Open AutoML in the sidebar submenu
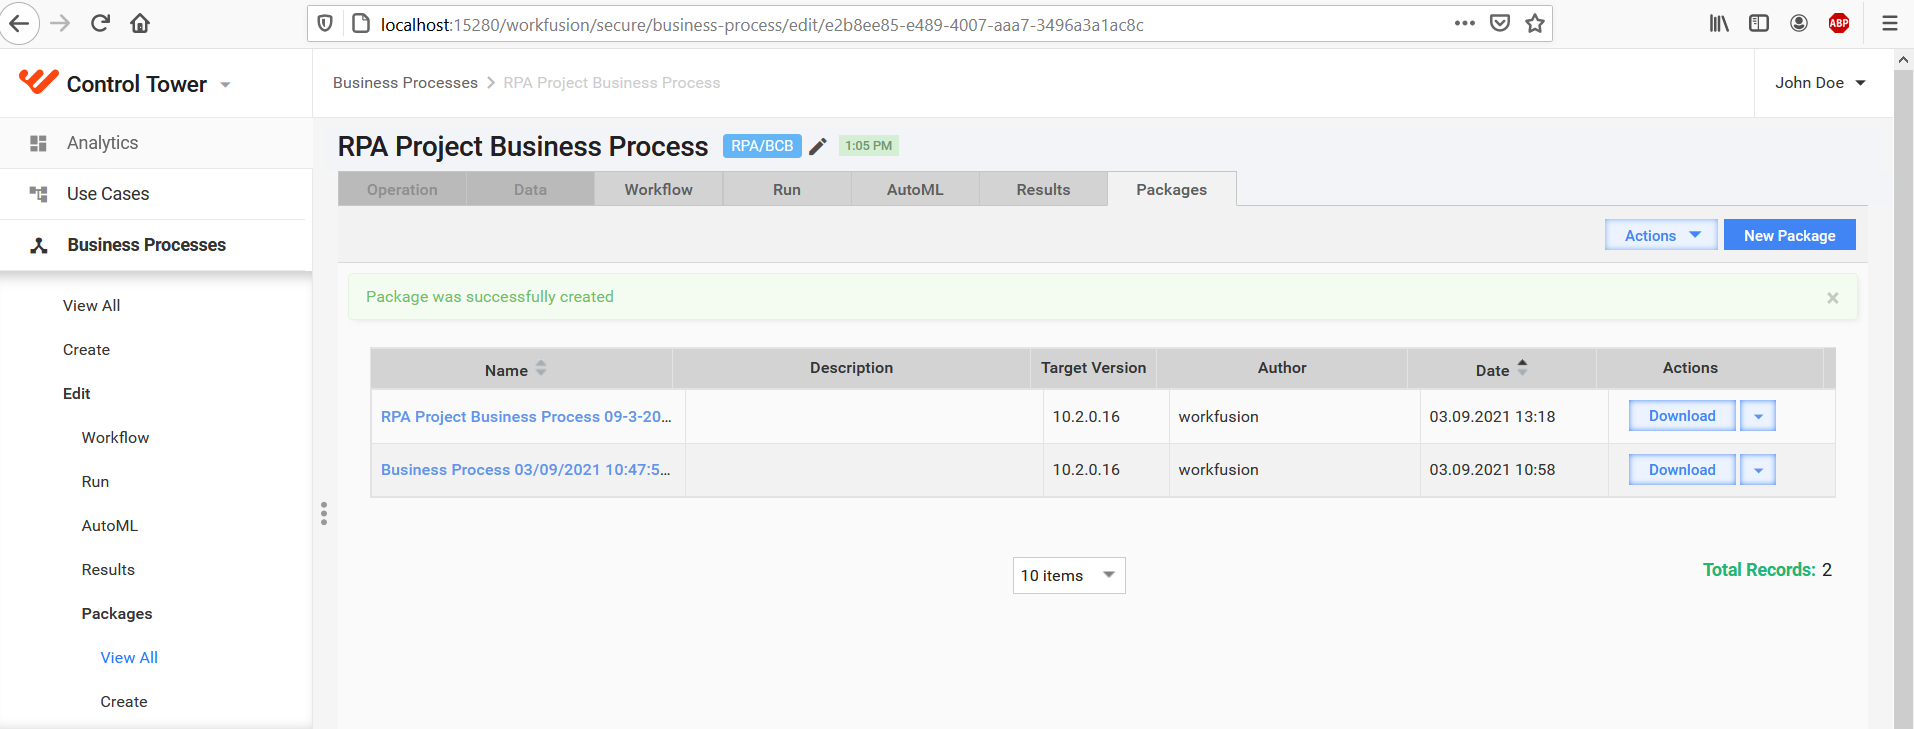The height and width of the screenshot is (729, 1914). 110,526
